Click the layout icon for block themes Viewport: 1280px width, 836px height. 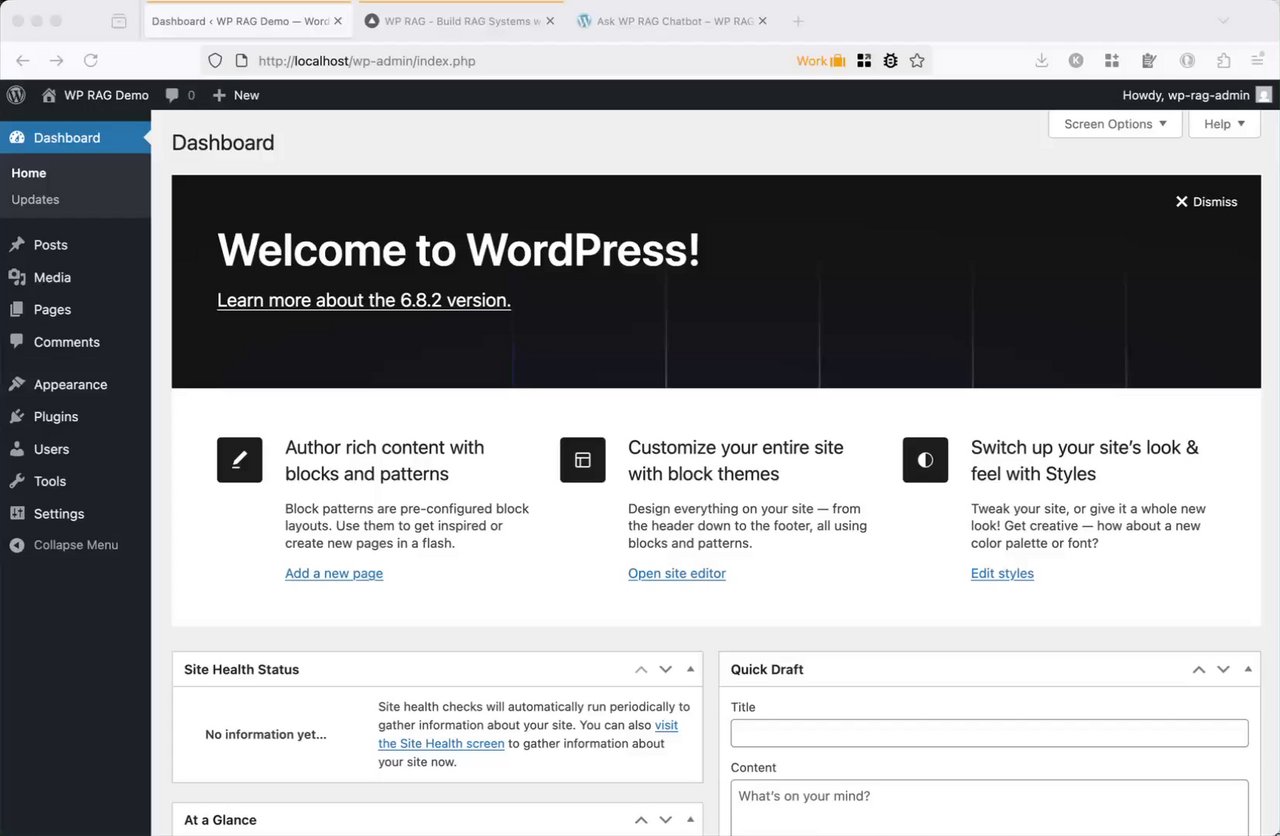[x=582, y=460]
